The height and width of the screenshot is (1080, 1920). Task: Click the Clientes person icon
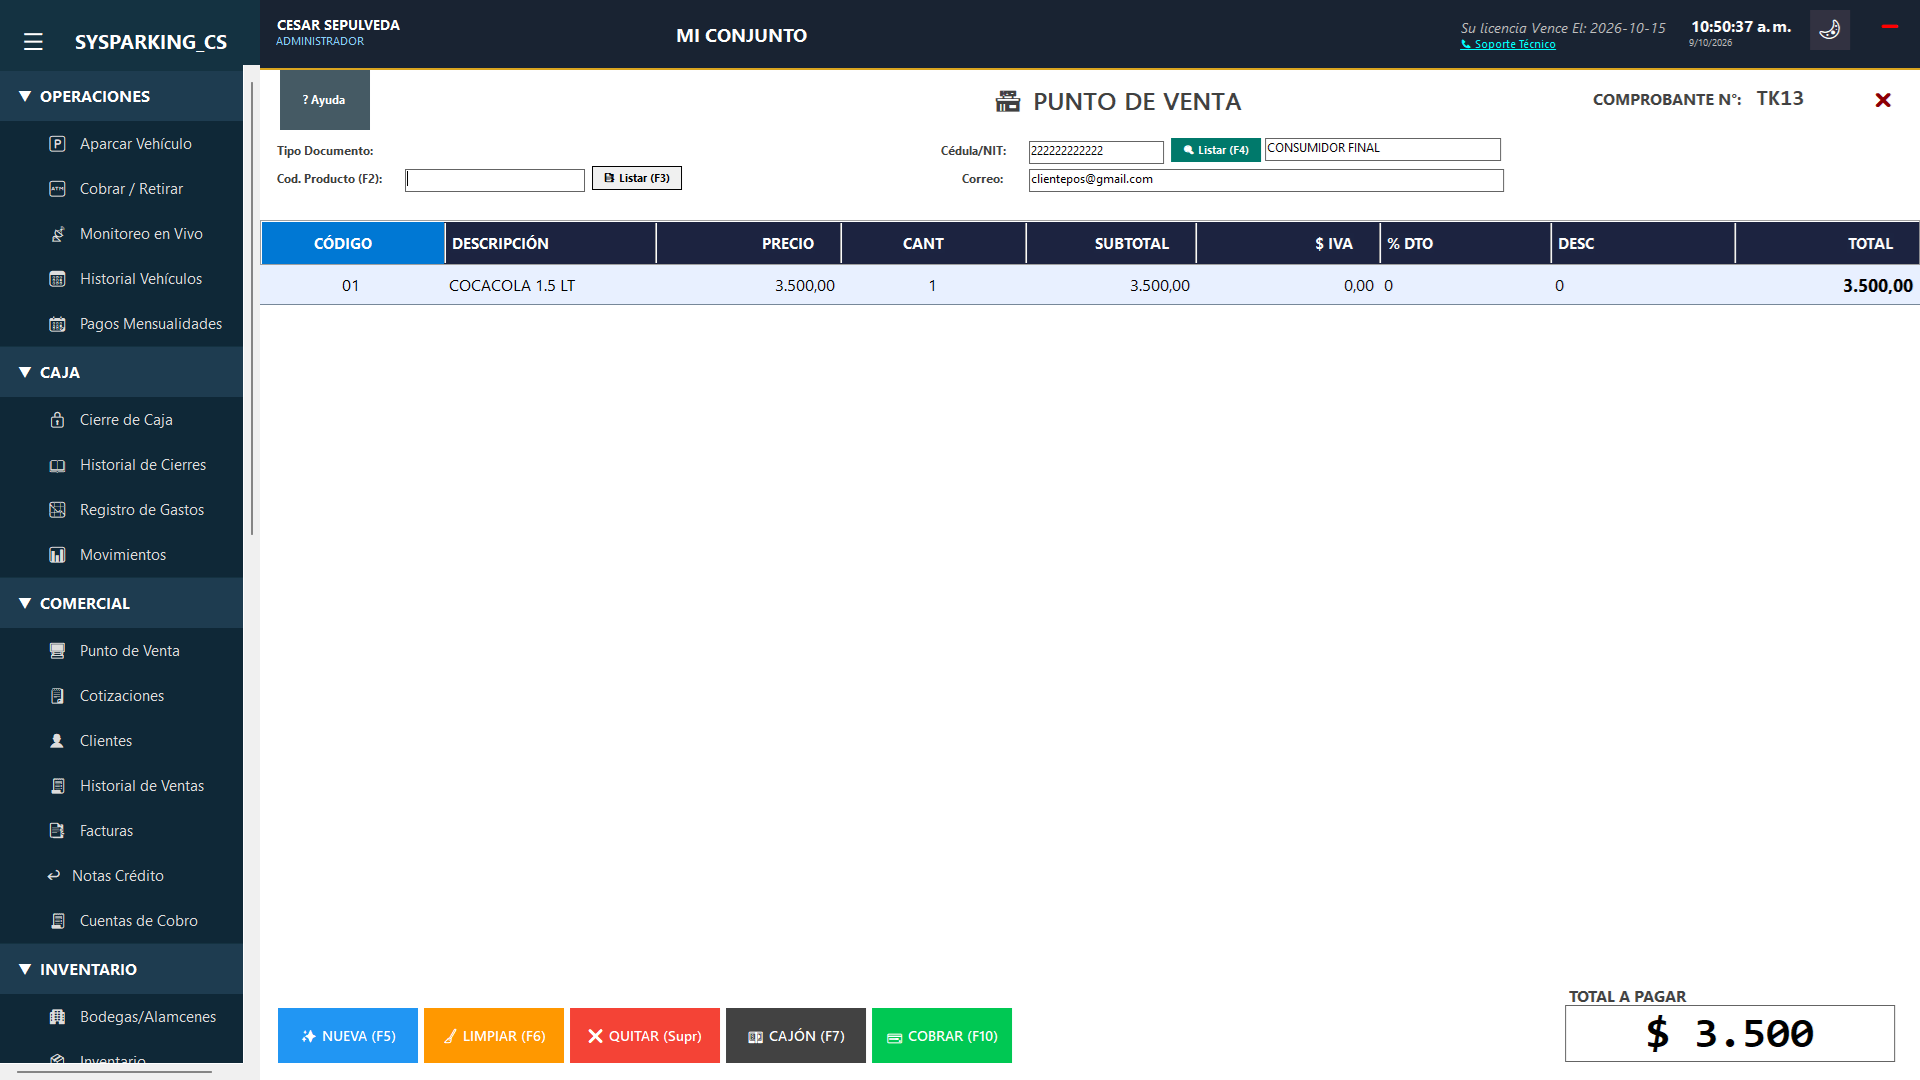[57, 741]
